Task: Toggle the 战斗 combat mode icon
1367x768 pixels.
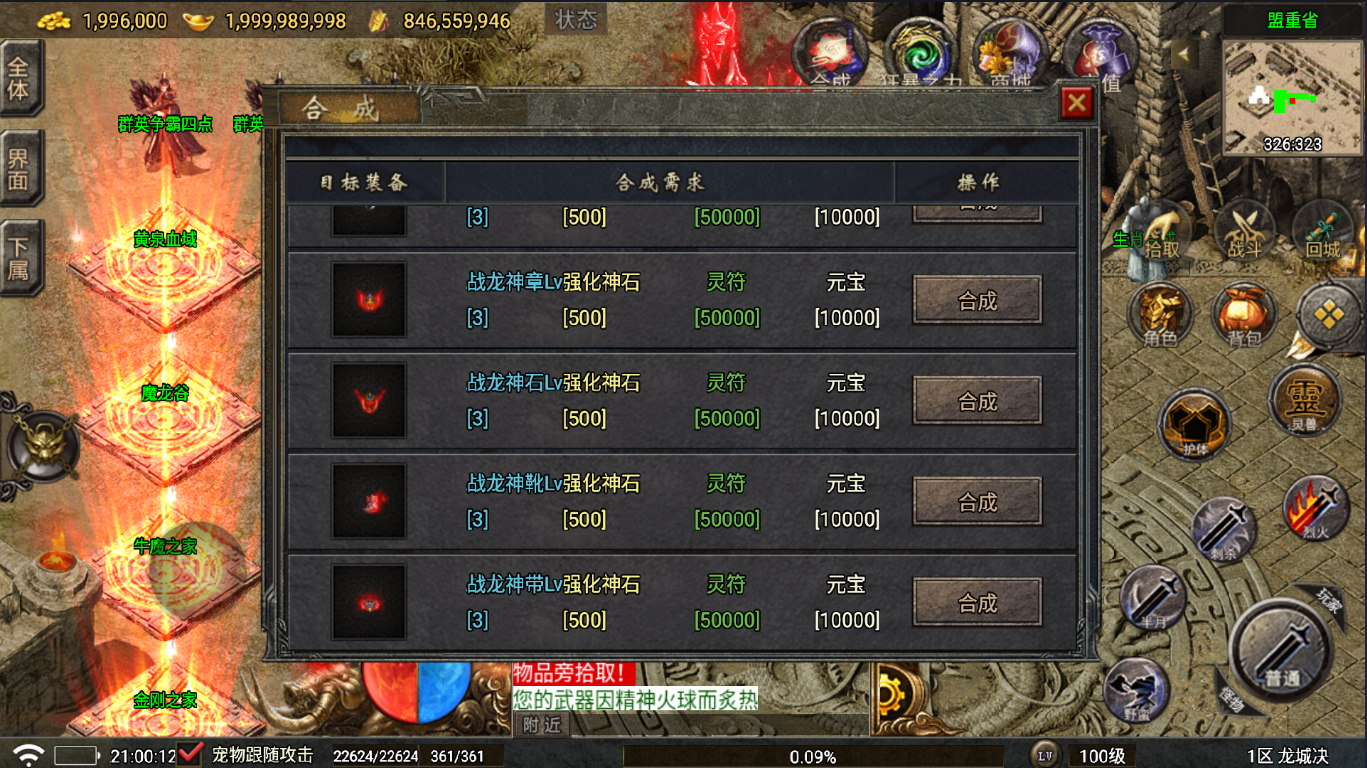Action: pos(1244,232)
